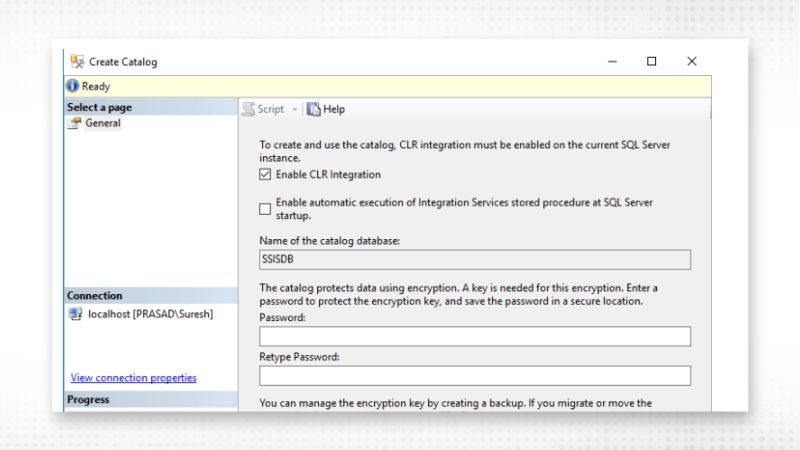
Task: Click the 'Password:' label
Action: [282, 317]
